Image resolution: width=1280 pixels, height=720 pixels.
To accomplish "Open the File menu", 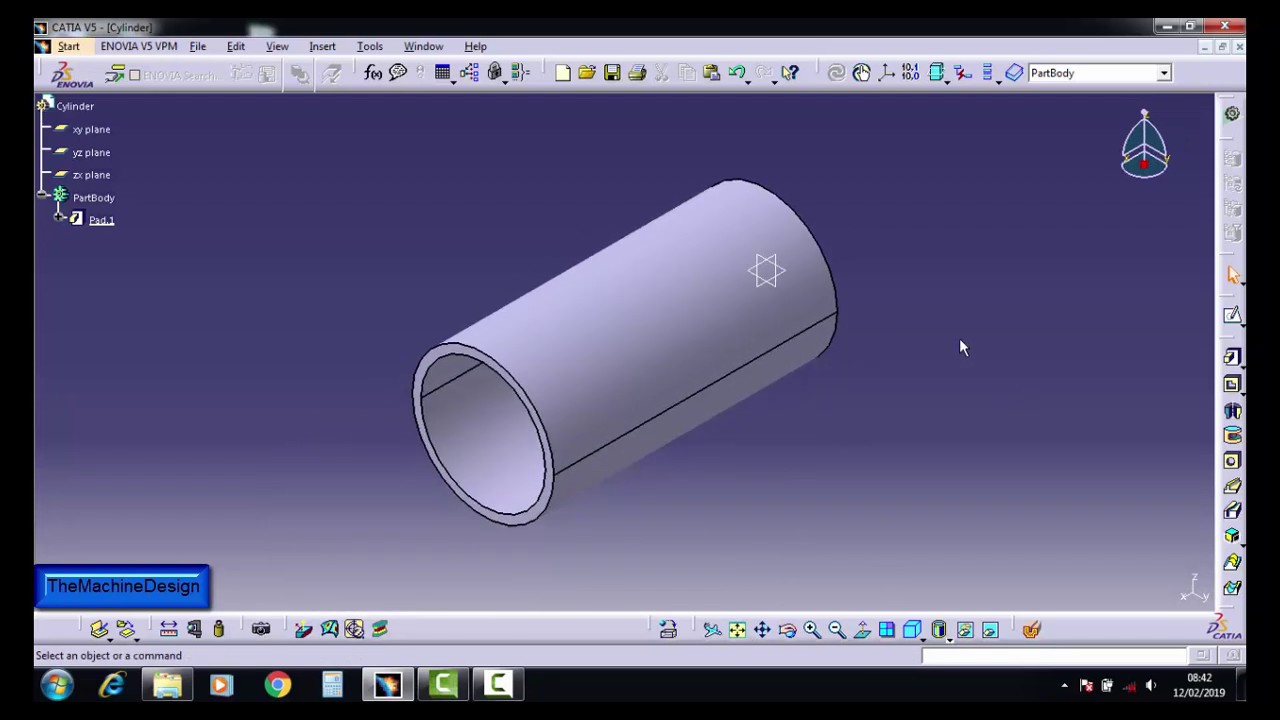I will [198, 46].
